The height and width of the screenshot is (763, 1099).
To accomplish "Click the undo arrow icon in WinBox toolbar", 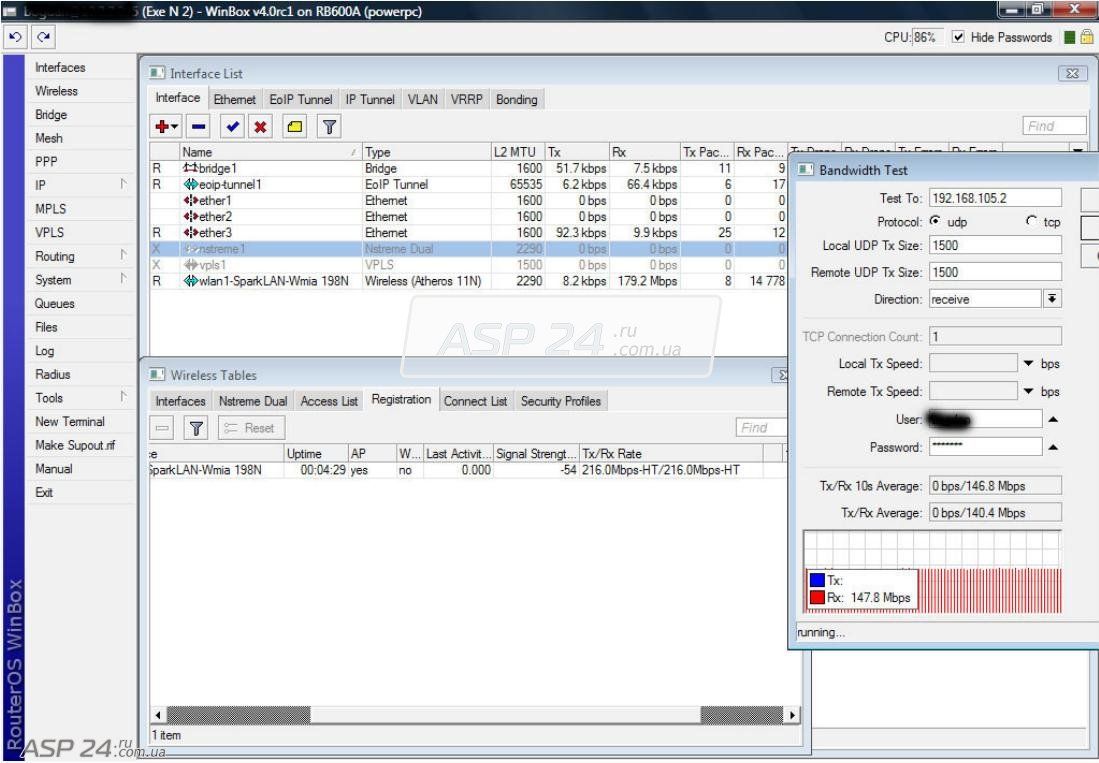I will (x=15, y=37).
